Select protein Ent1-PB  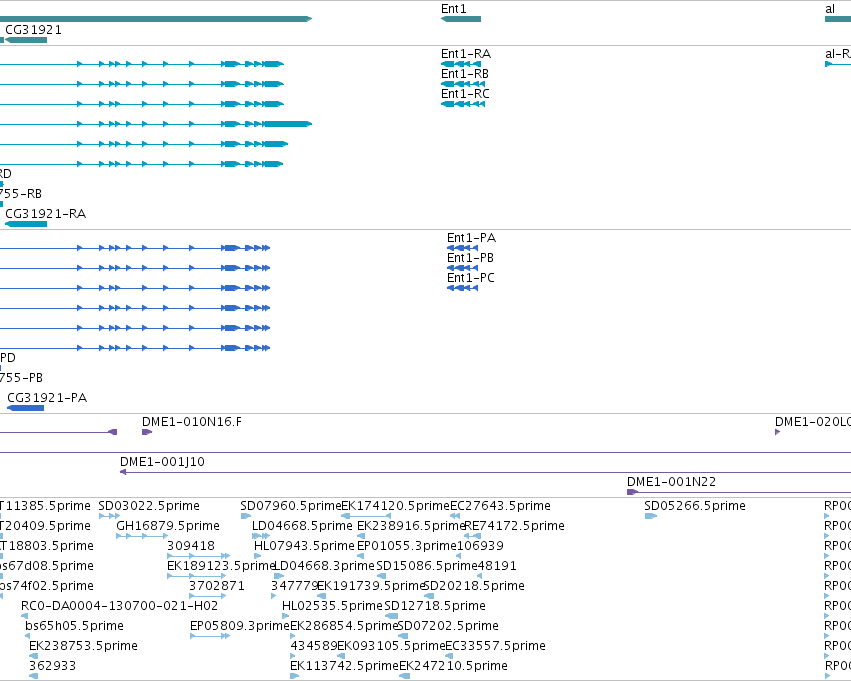(x=462, y=268)
